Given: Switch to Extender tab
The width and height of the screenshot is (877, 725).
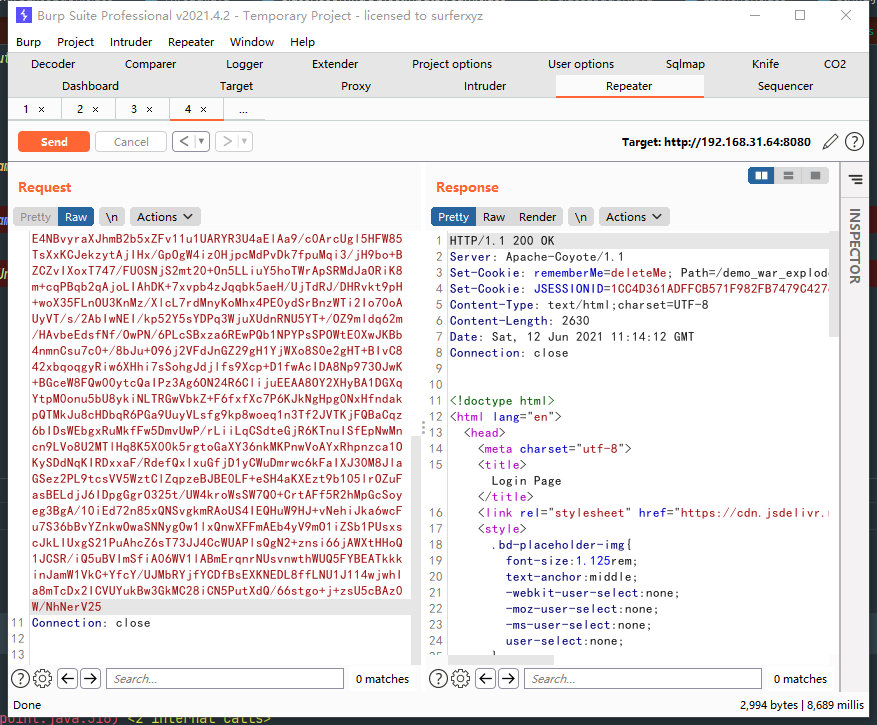Looking at the screenshot, I should click(335, 64).
